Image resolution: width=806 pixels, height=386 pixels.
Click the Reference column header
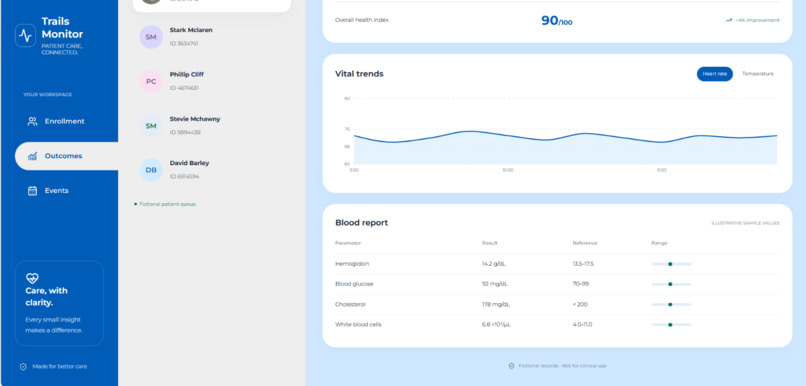[585, 243]
